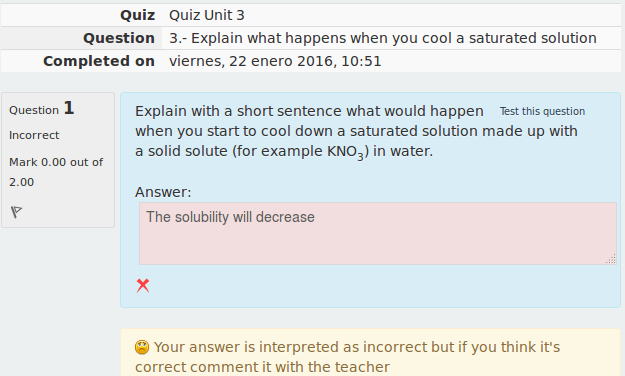Click the Incorrect status text
625x376 pixels.
pyautogui.click(x=34, y=136)
